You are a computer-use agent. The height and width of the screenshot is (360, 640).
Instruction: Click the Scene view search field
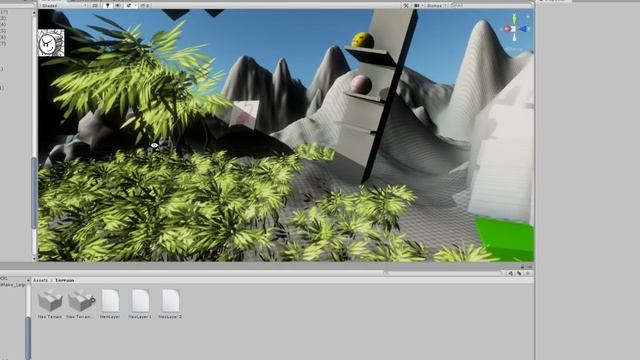point(490,6)
